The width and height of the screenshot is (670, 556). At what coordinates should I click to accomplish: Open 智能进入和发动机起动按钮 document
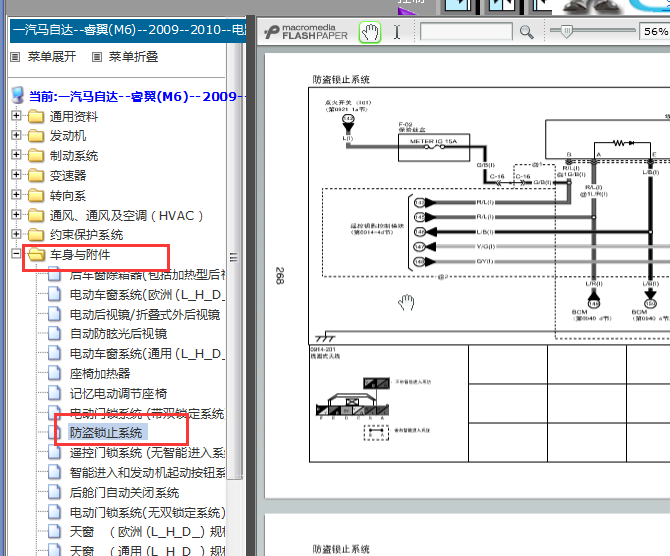pyautogui.click(x=147, y=473)
